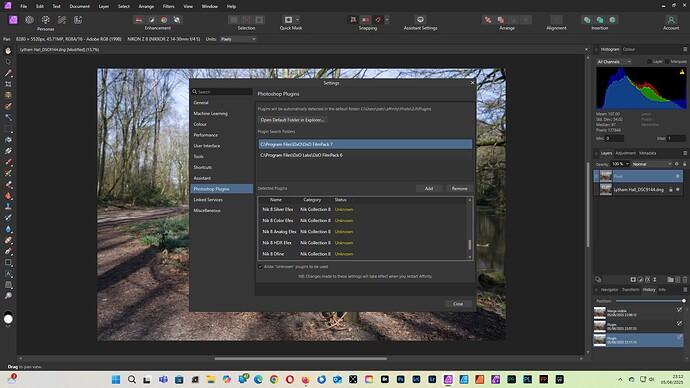
Task: Toggle lock on Lytham Hall_DSC9144.dng layer
Action: (671, 190)
